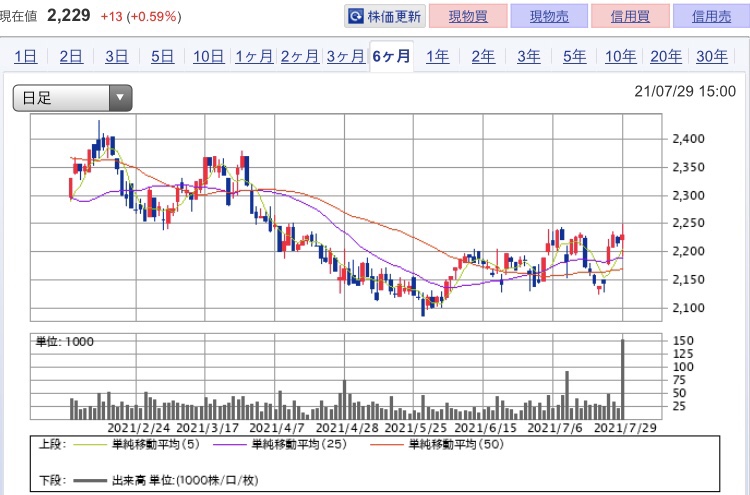Click the 現物売 button
This screenshot has width=750, height=495.
tap(549, 16)
